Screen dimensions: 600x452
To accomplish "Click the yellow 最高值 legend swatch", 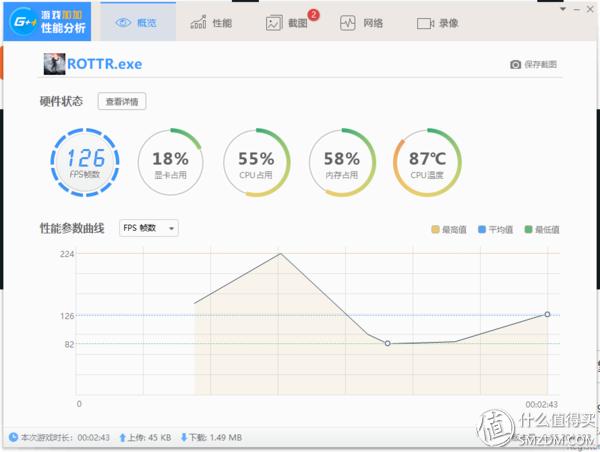I will click(435, 229).
